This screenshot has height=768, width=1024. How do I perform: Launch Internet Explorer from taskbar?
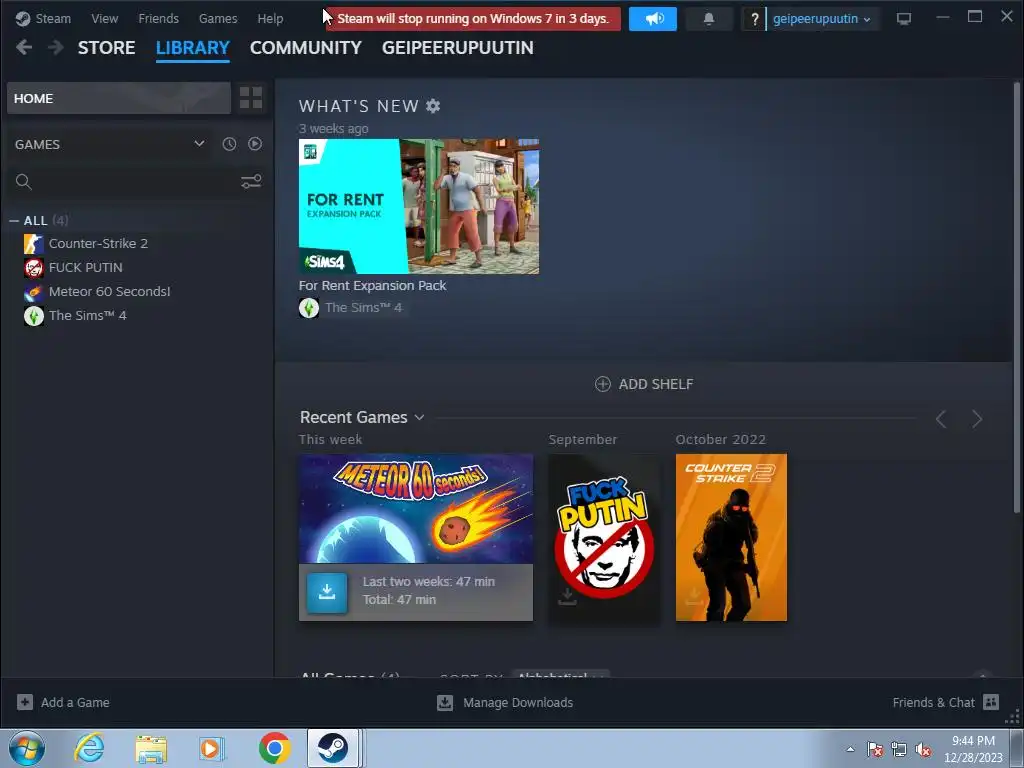[x=89, y=748]
